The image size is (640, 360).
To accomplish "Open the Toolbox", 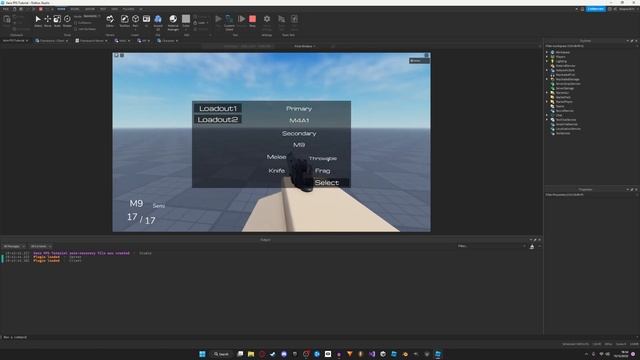I will tap(124, 21).
